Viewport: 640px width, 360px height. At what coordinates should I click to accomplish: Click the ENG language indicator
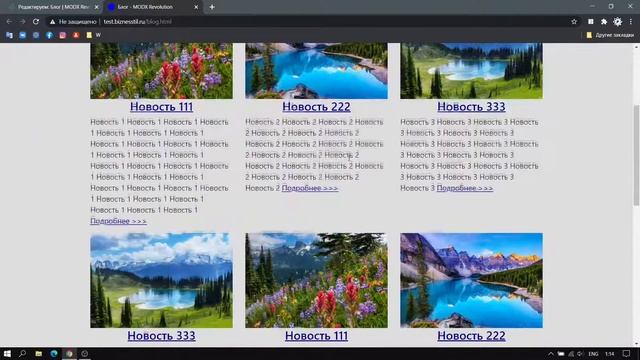coord(593,354)
